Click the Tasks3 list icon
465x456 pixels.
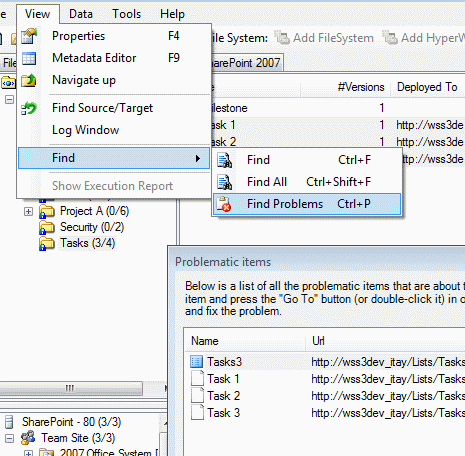(x=197, y=361)
